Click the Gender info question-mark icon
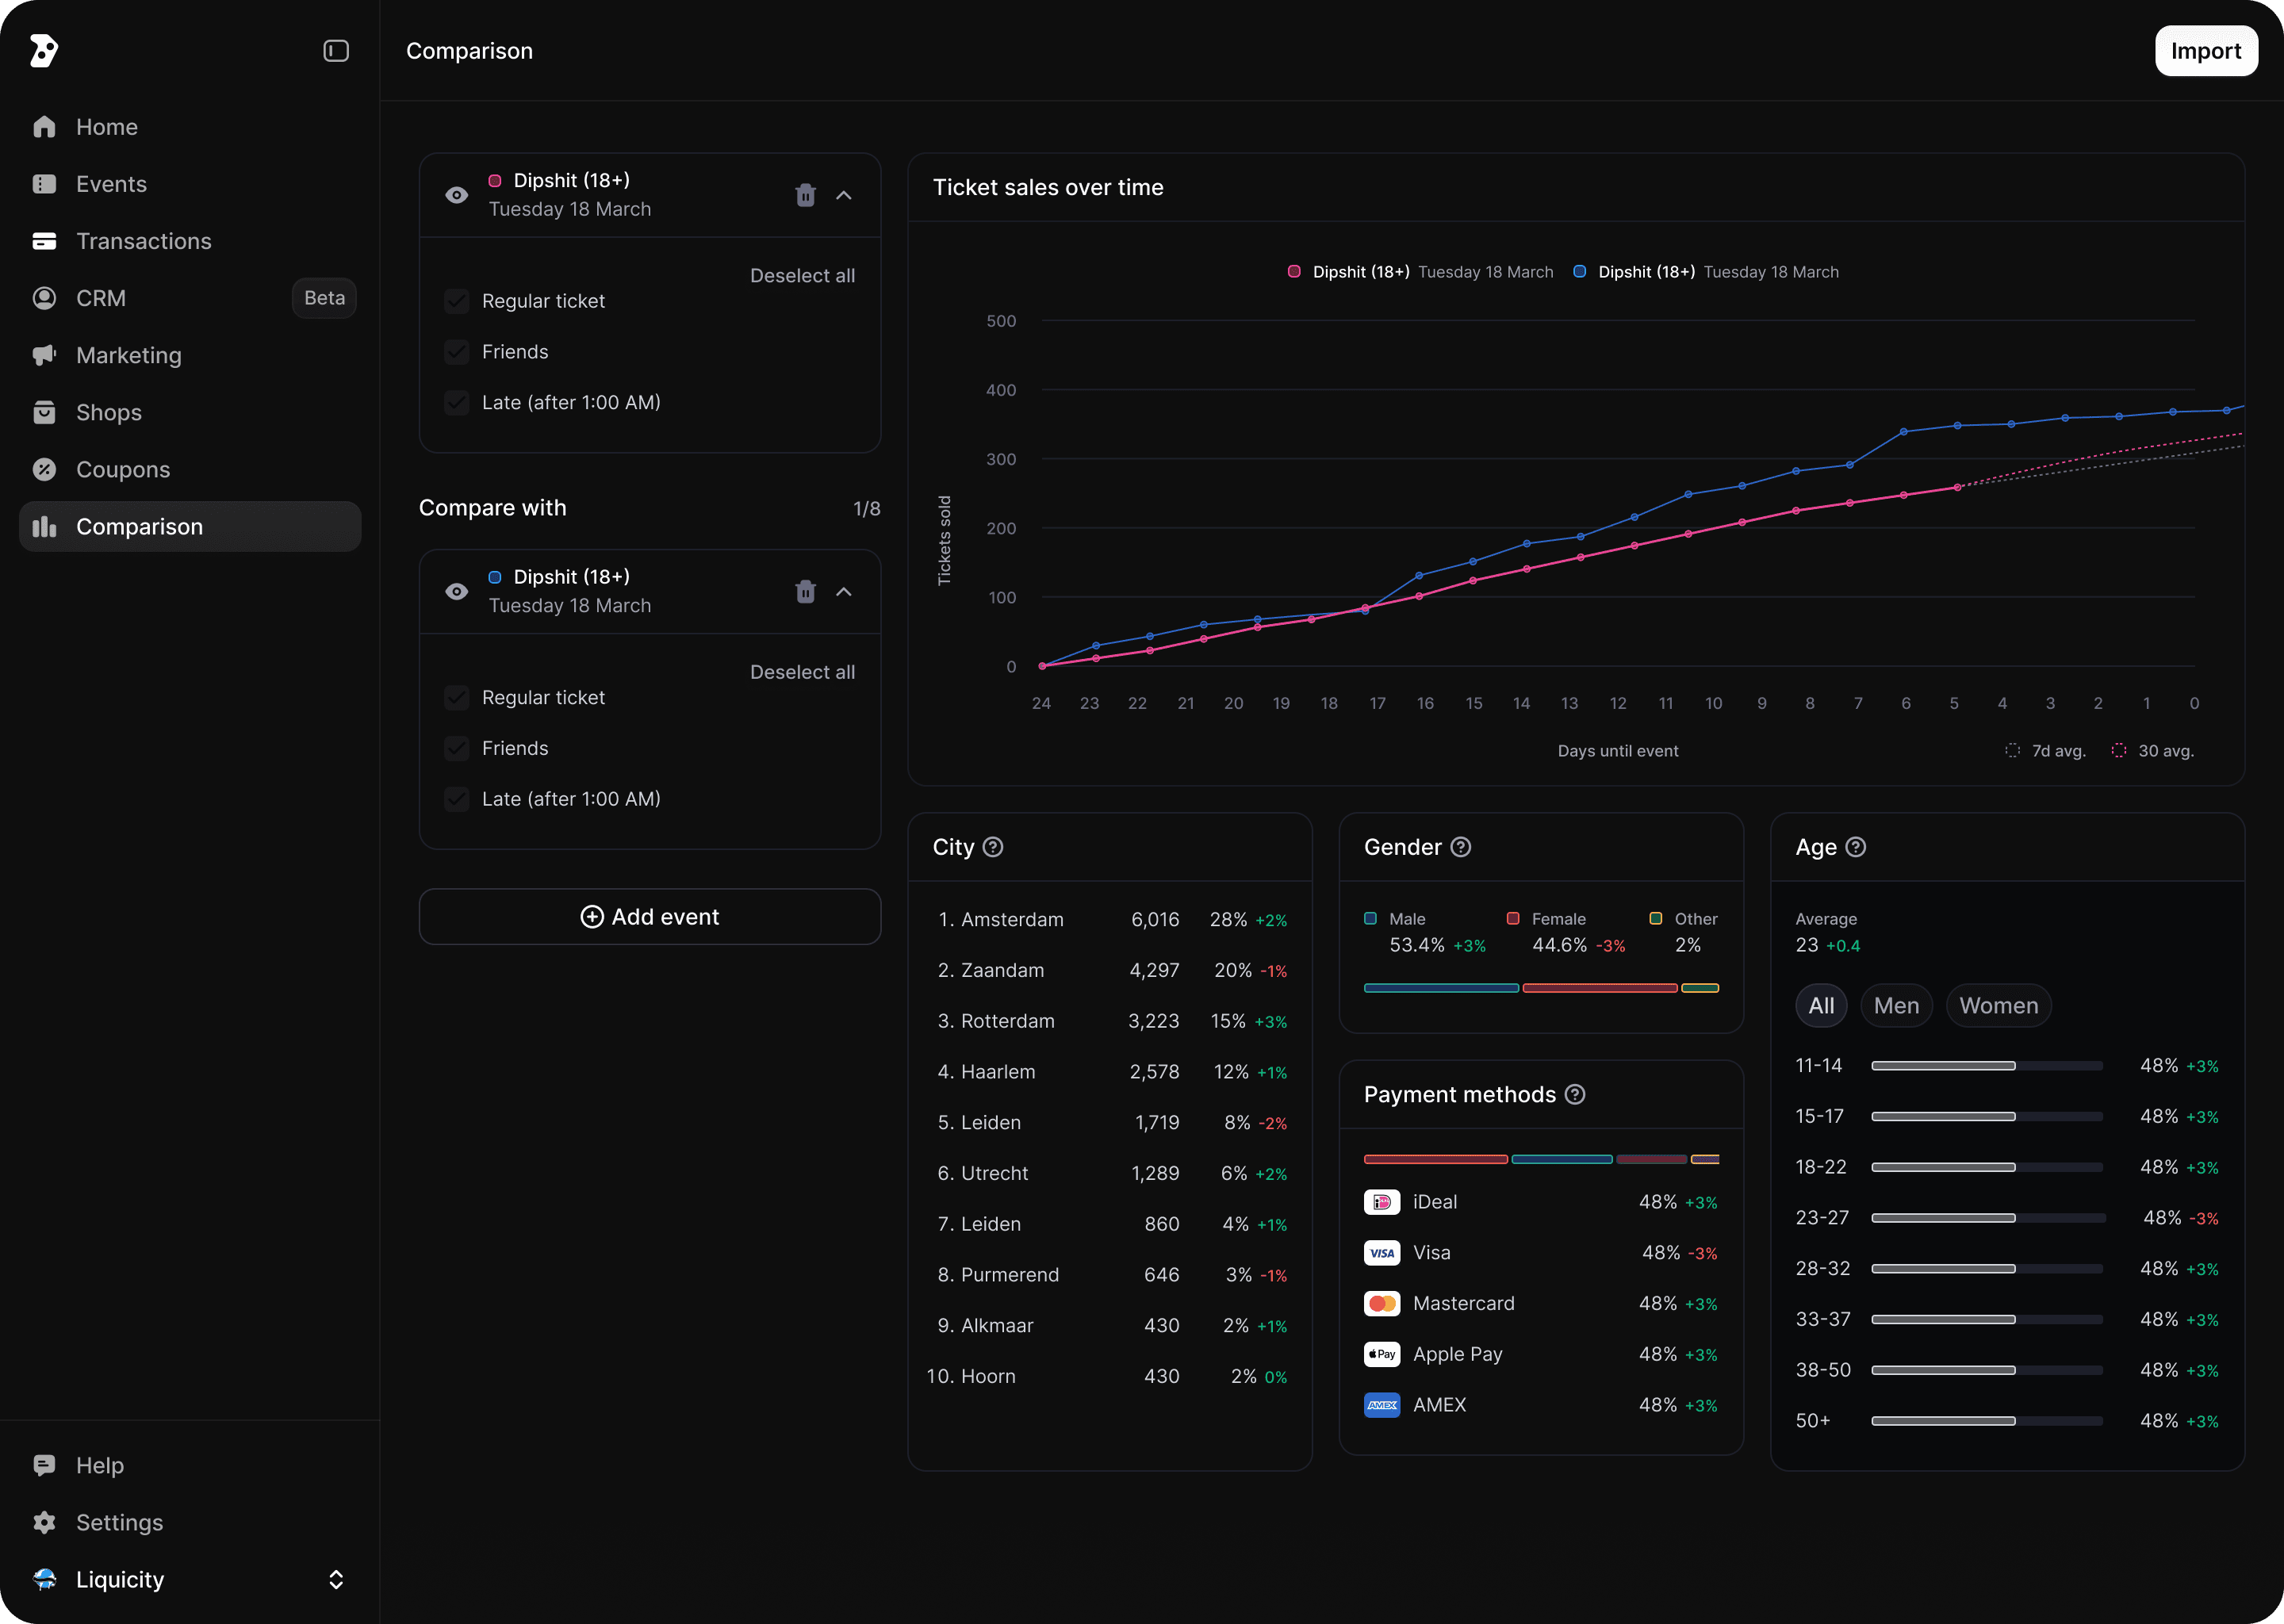This screenshot has height=1624, width=2284. tap(1461, 847)
